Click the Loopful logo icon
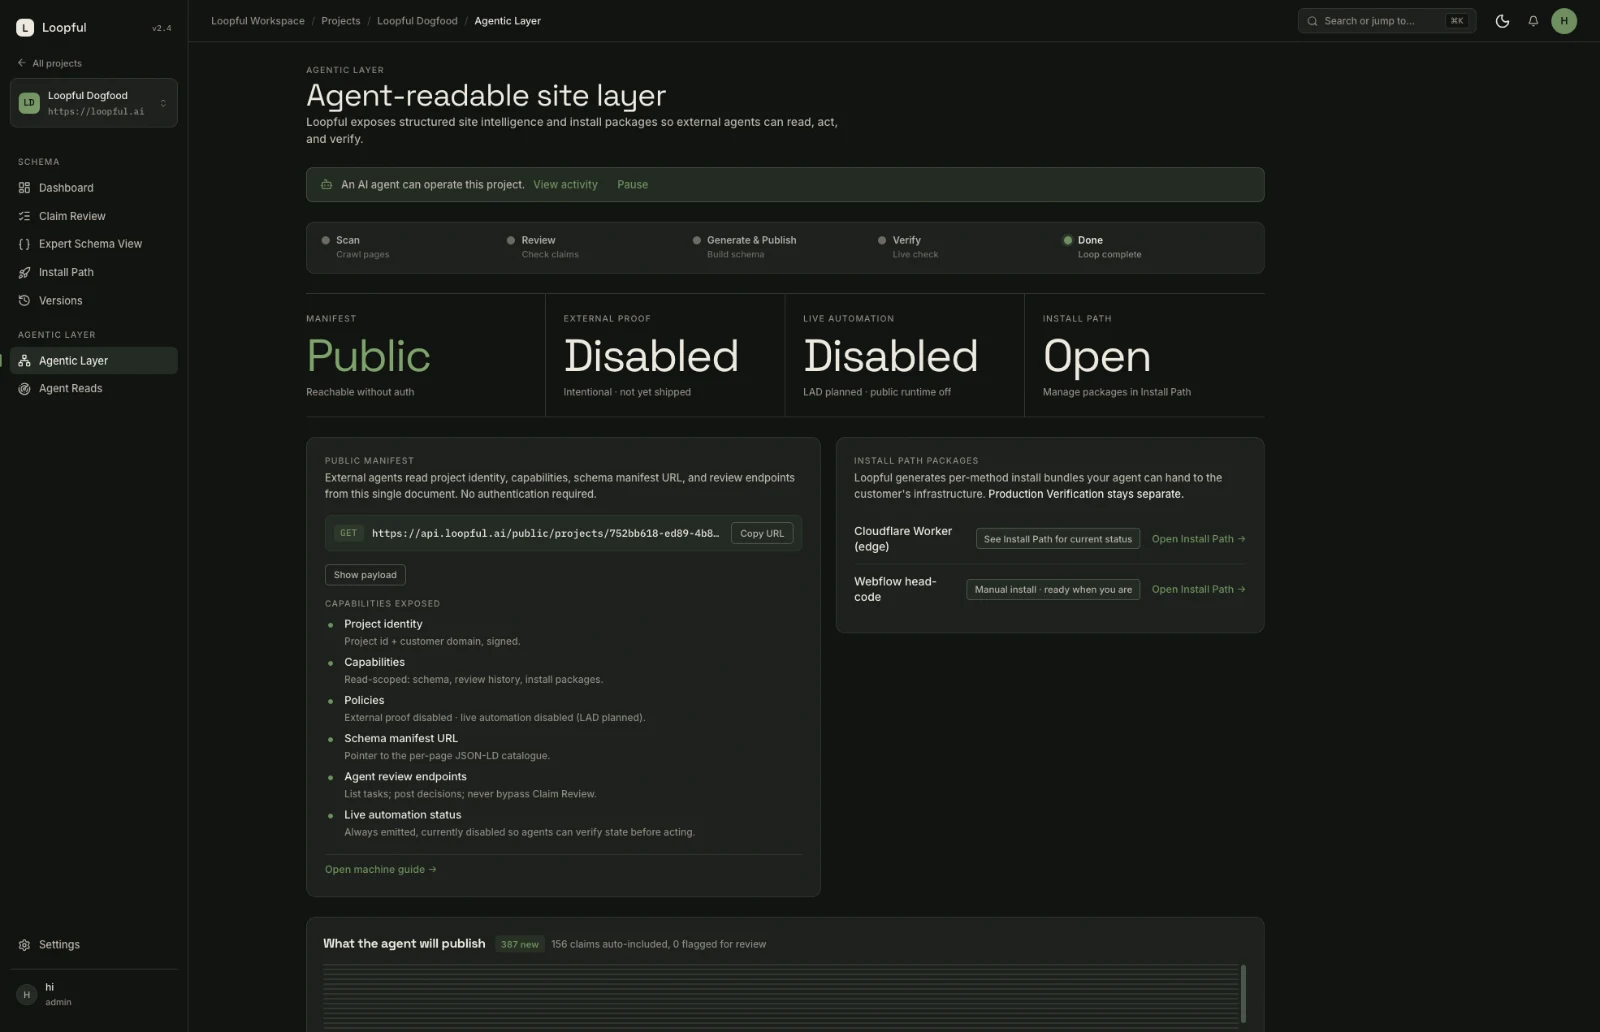 [x=25, y=28]
